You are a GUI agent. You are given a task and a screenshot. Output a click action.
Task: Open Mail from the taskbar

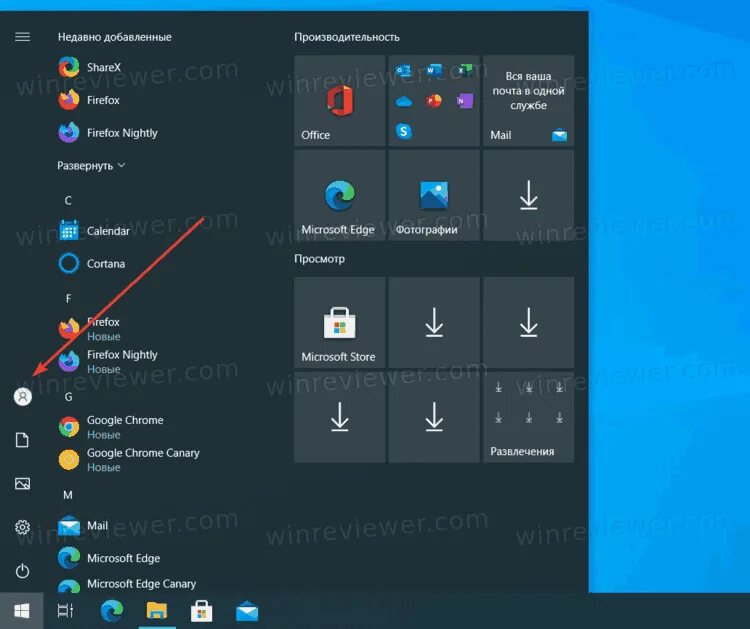pyautogui.click(x=247, y=611)
